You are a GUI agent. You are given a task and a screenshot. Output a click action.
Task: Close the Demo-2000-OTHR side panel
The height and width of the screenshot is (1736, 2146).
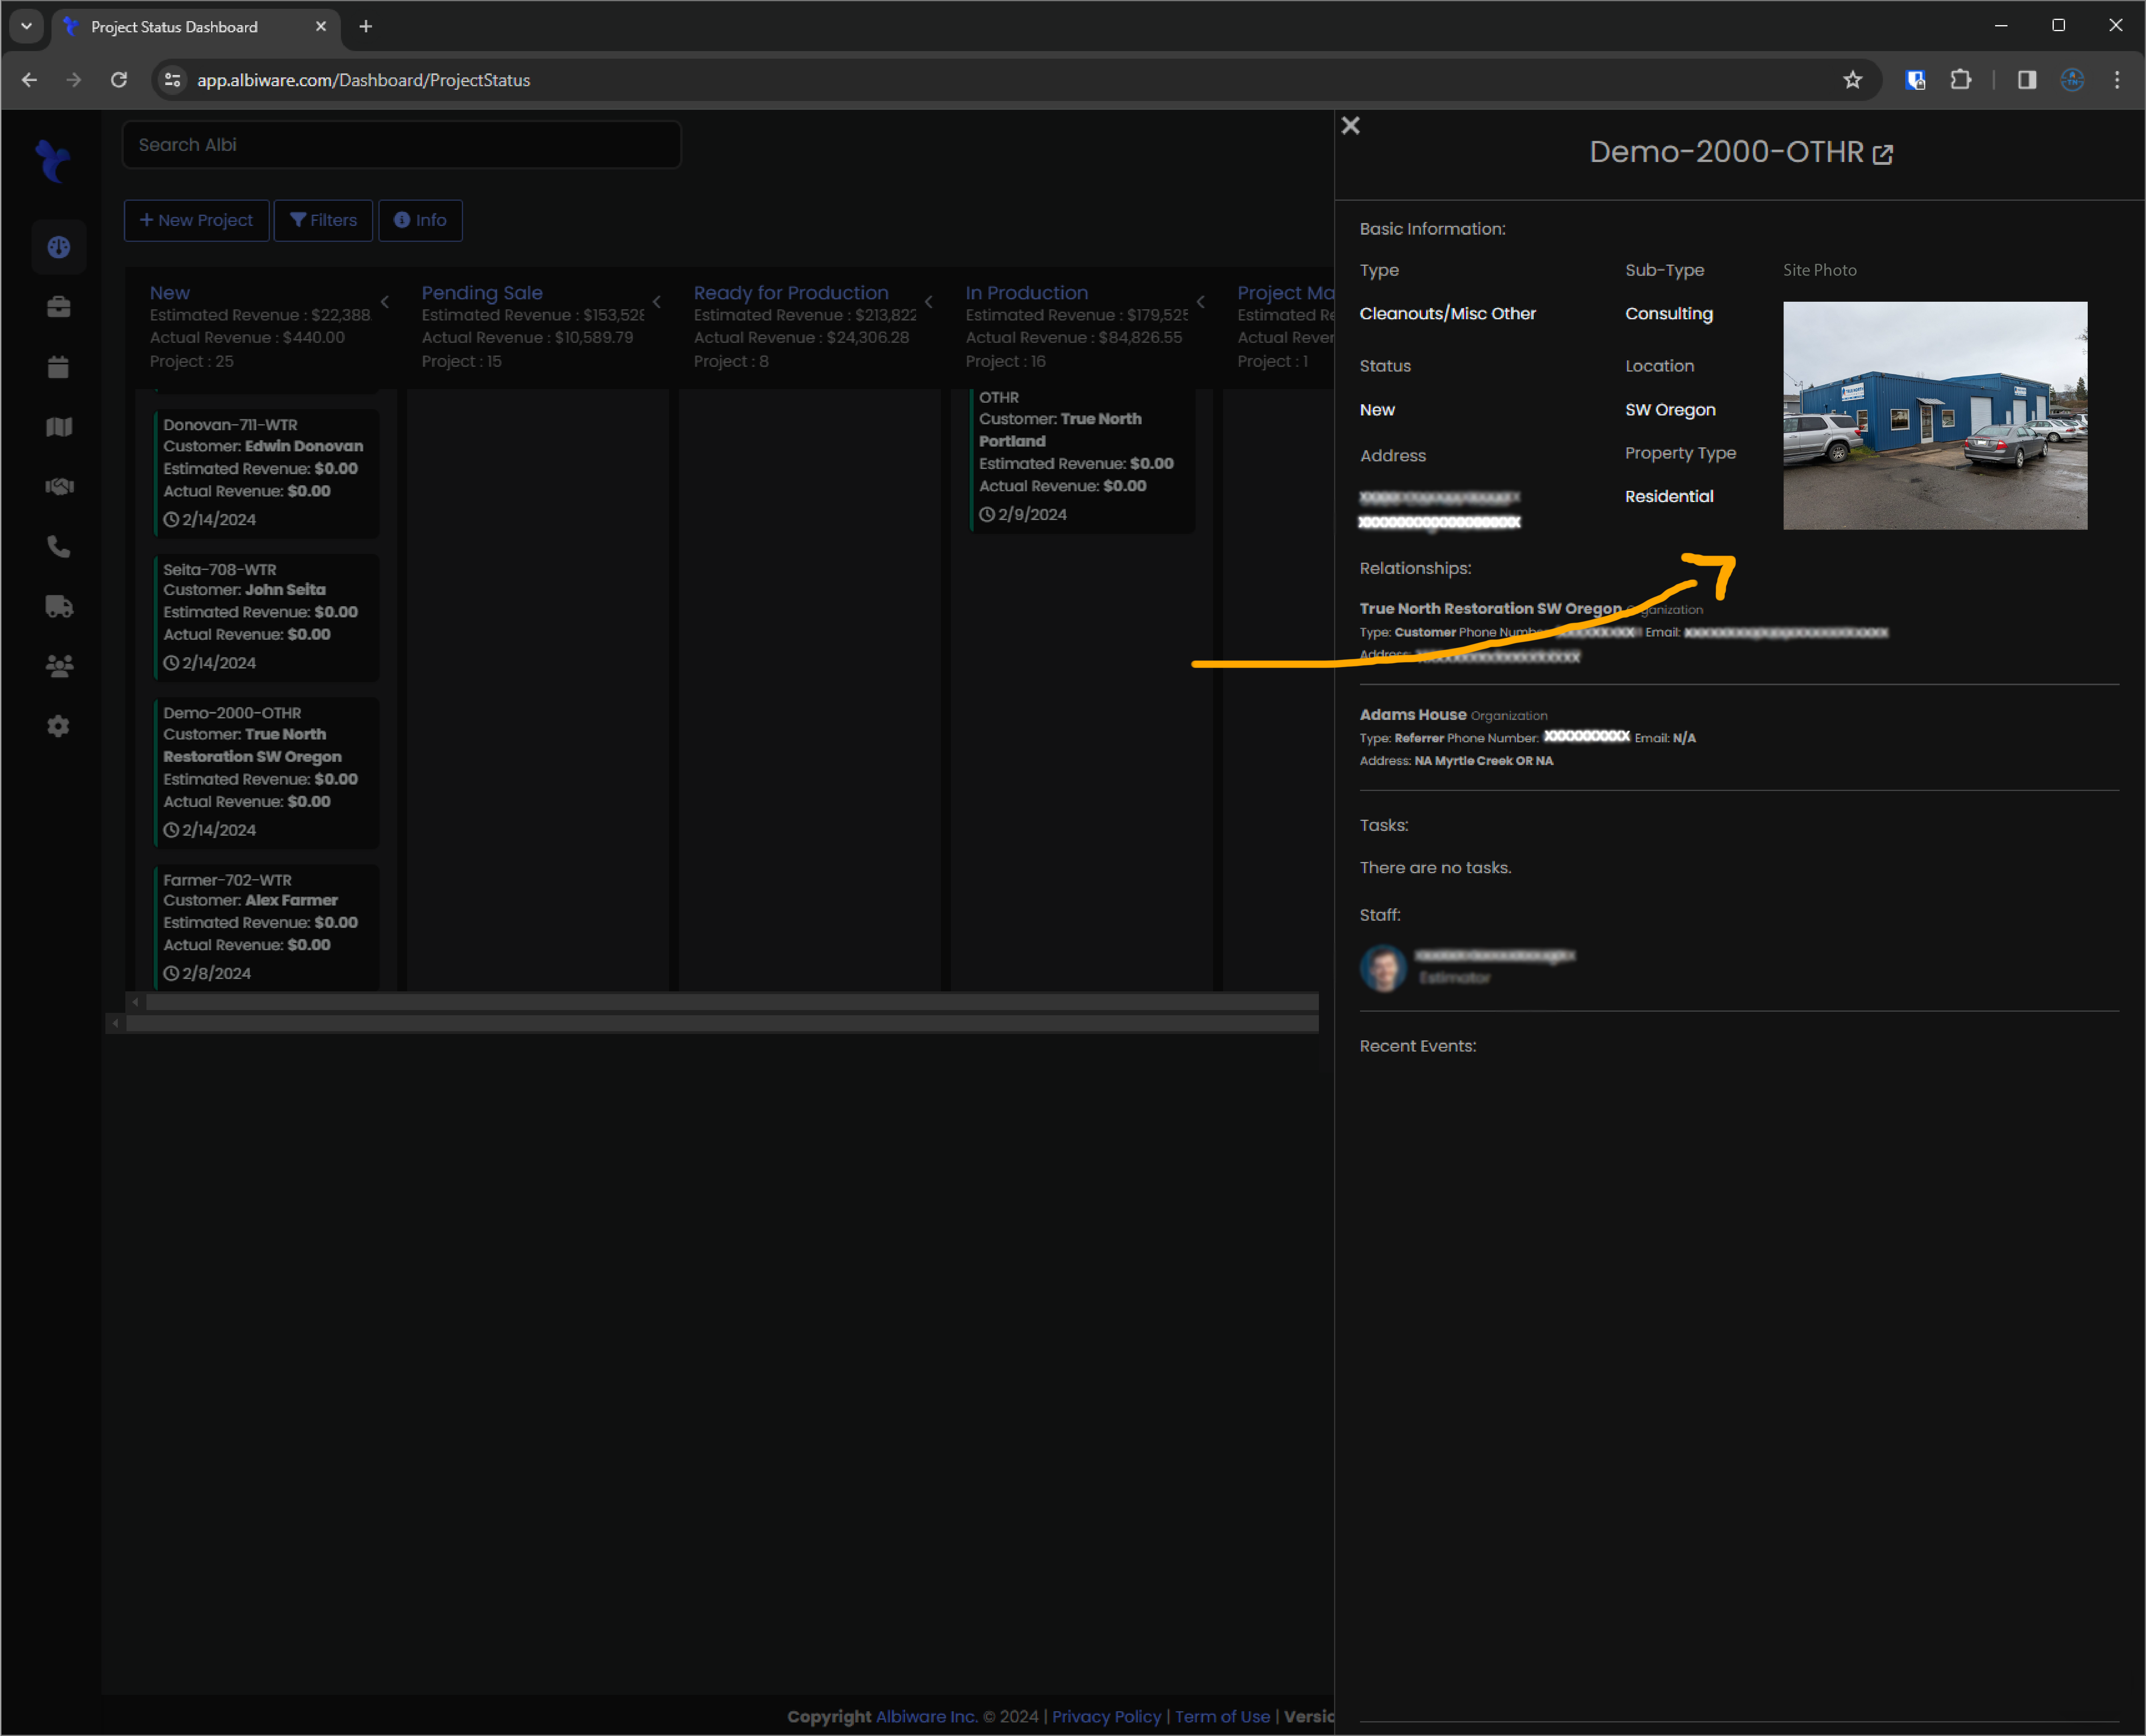point(1350,126)
